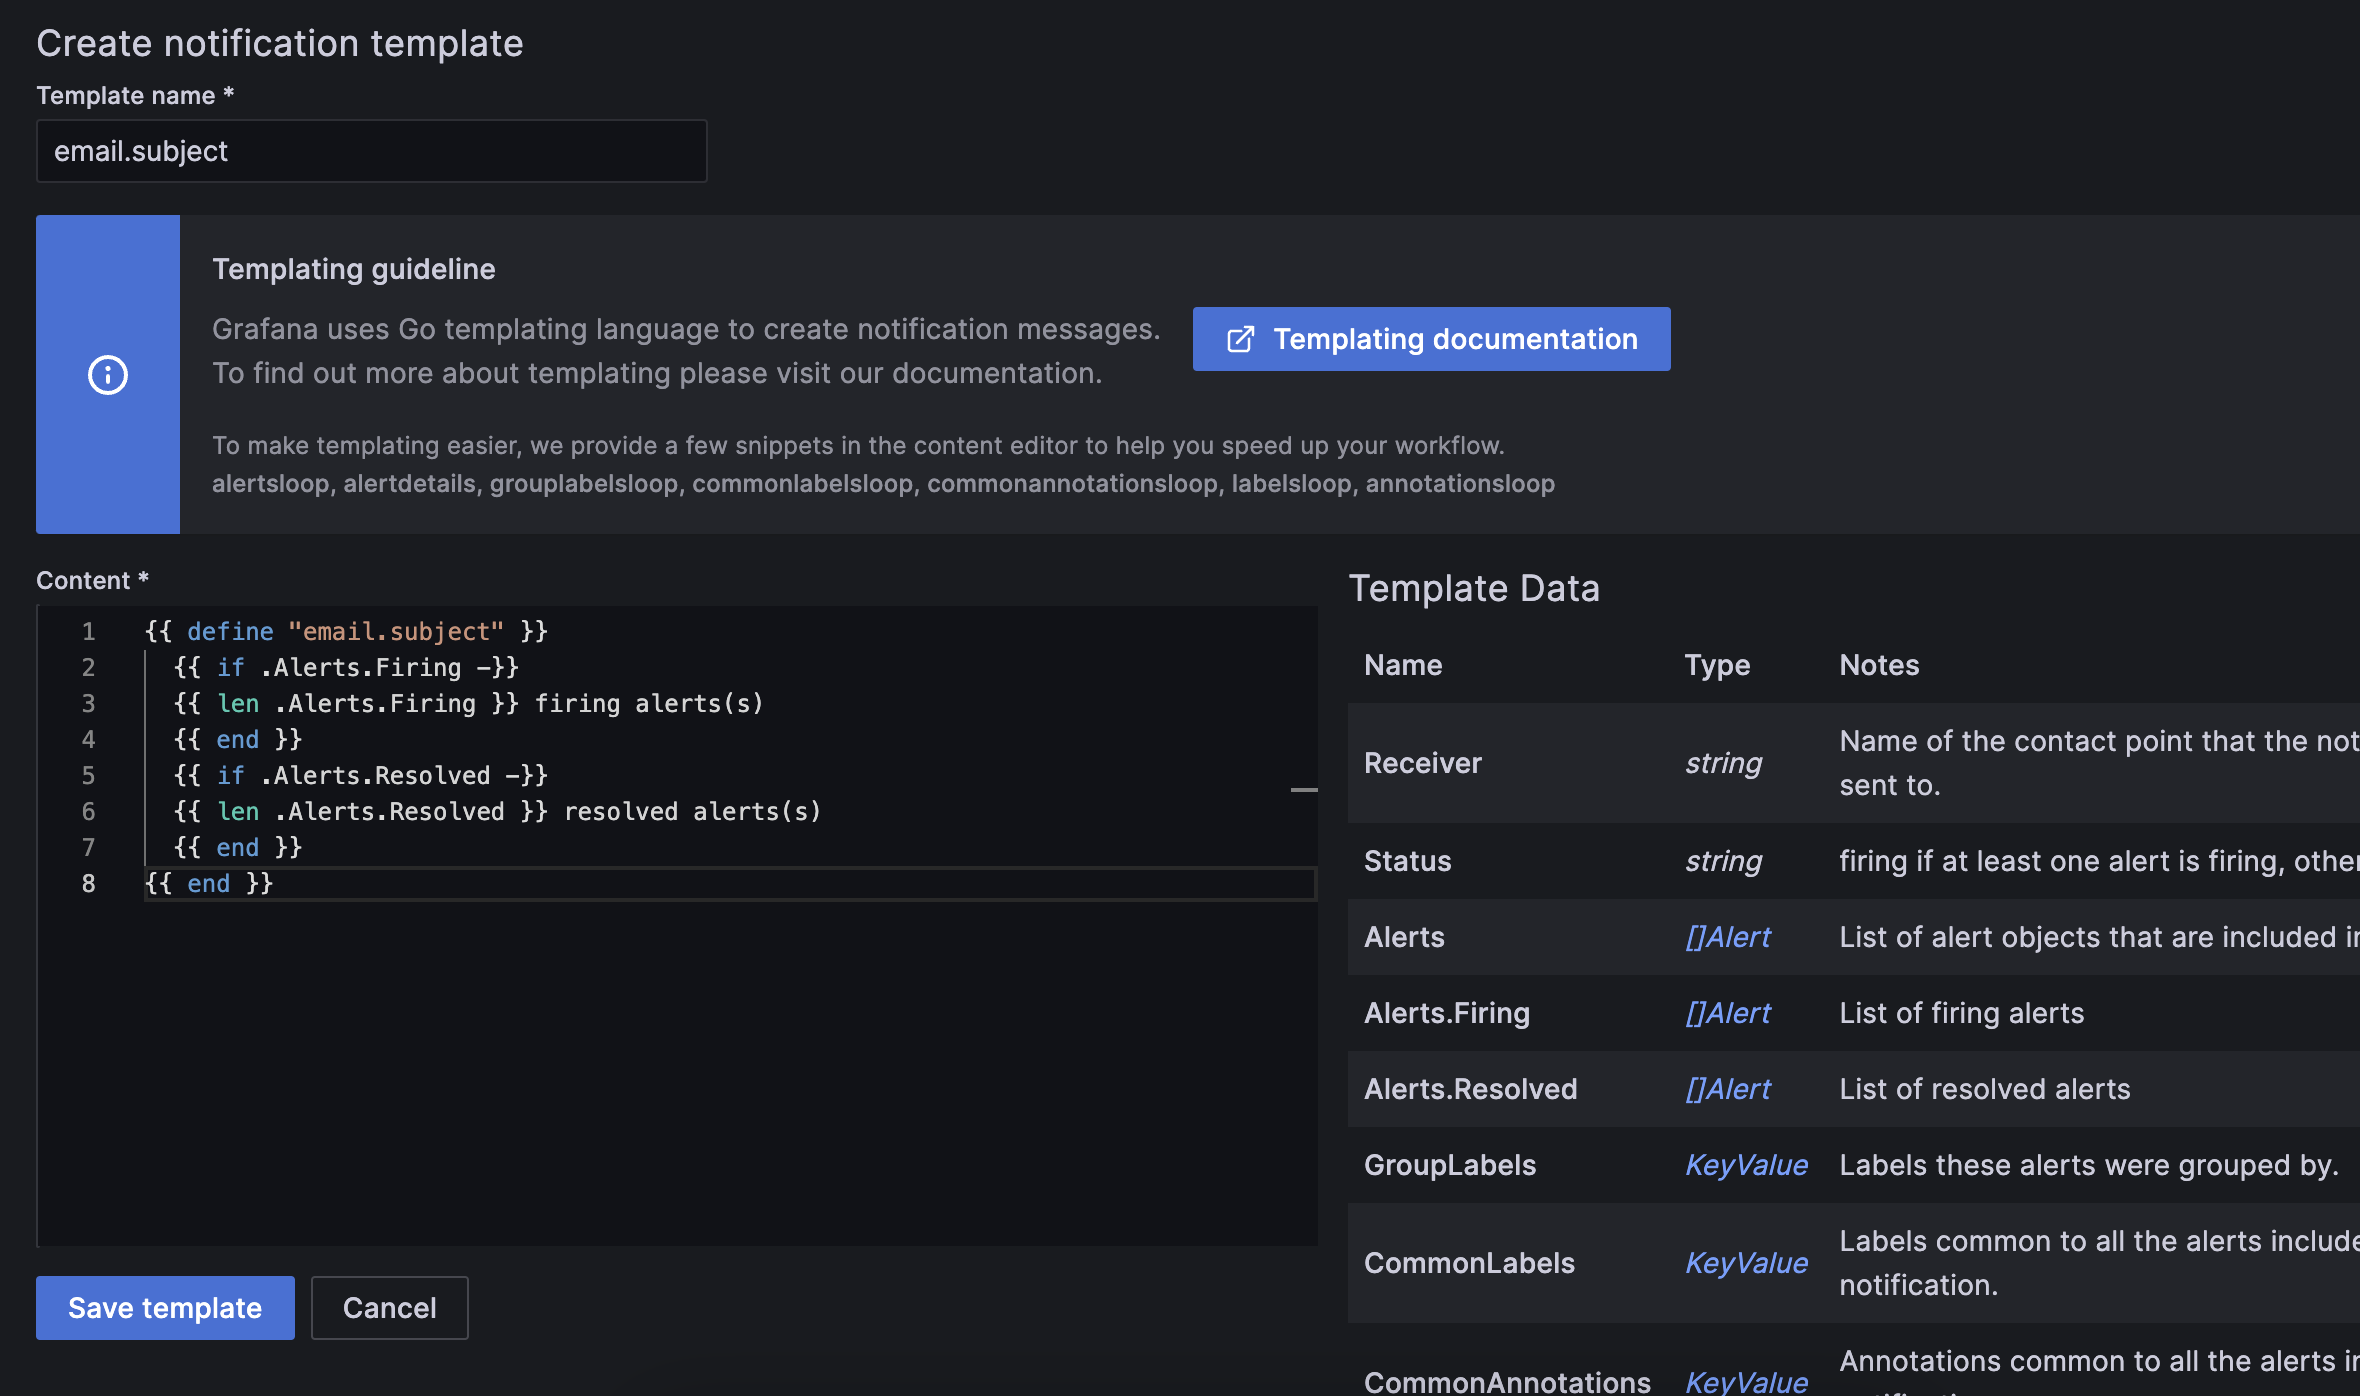Click line number 1 in the editor gutter

coord(89,631)
